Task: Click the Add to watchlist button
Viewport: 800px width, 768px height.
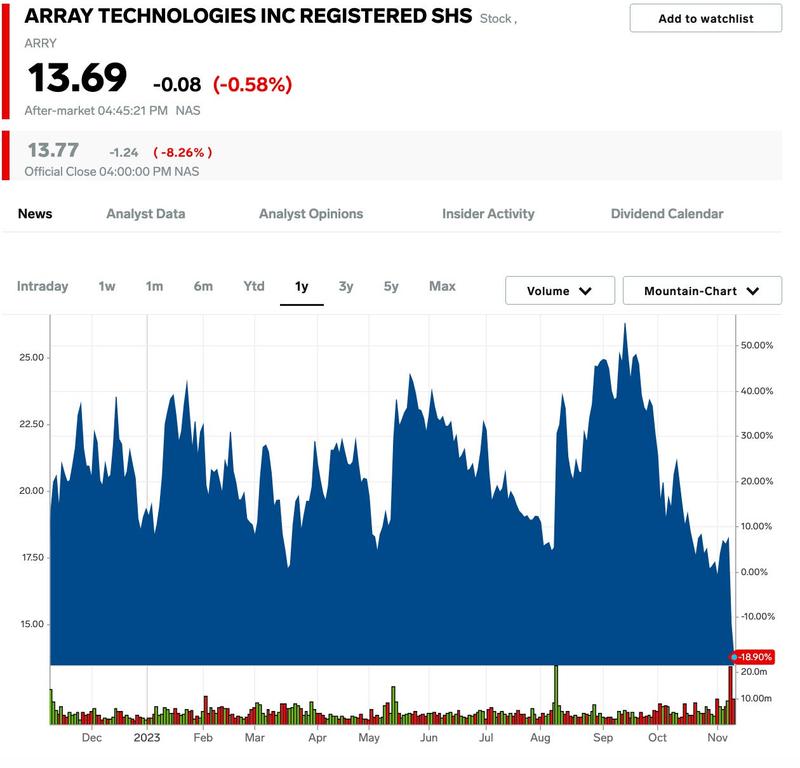Action: pyautogui.click(x=705, y=18)
